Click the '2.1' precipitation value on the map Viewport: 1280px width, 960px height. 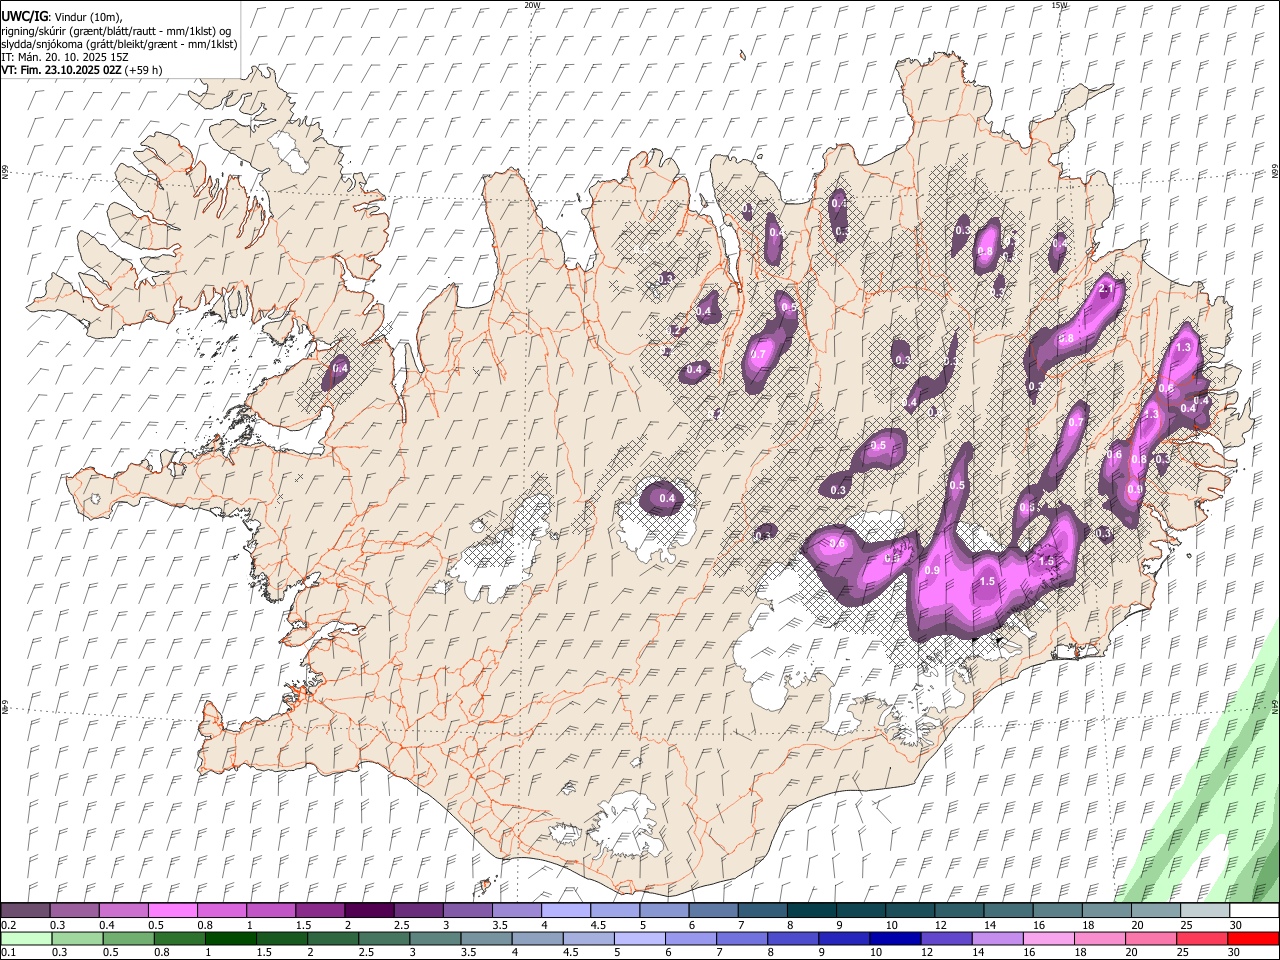(x=1106, y=289)
